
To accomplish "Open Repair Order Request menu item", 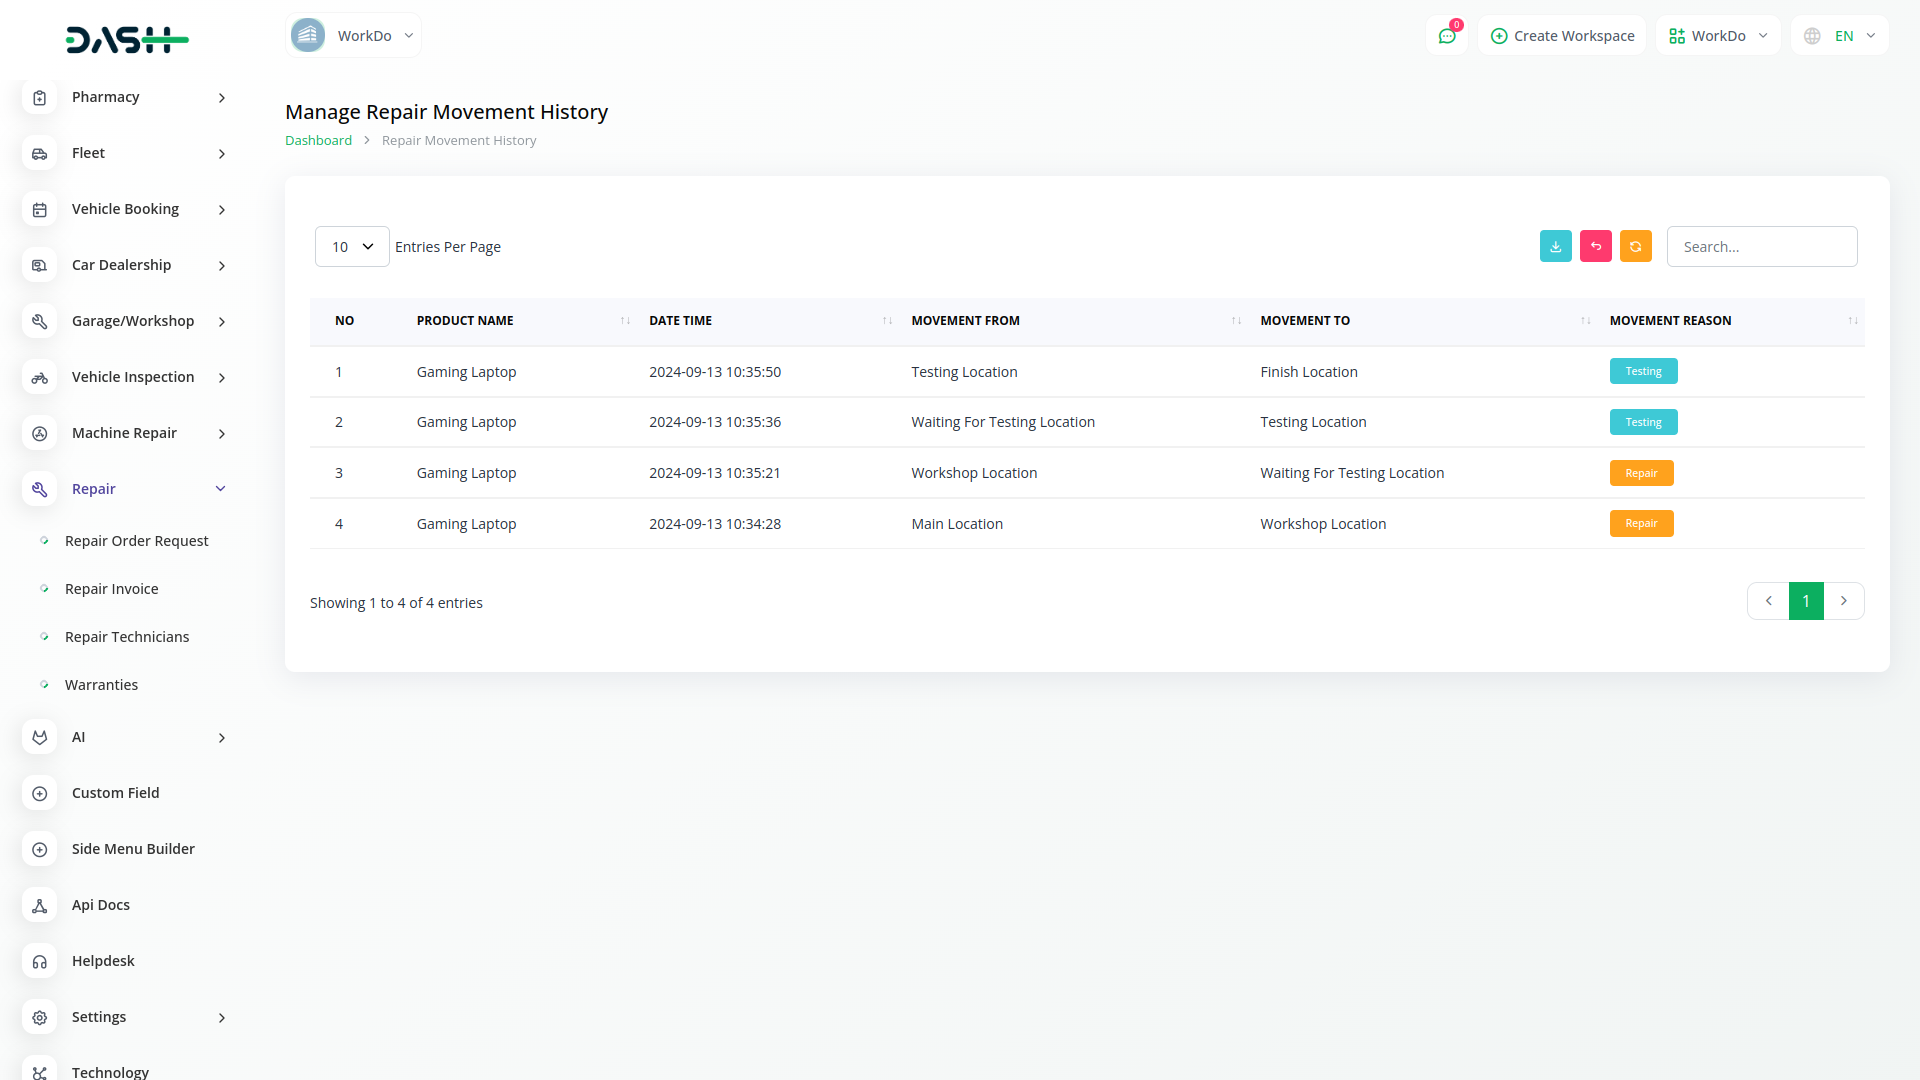I will 136,541.
